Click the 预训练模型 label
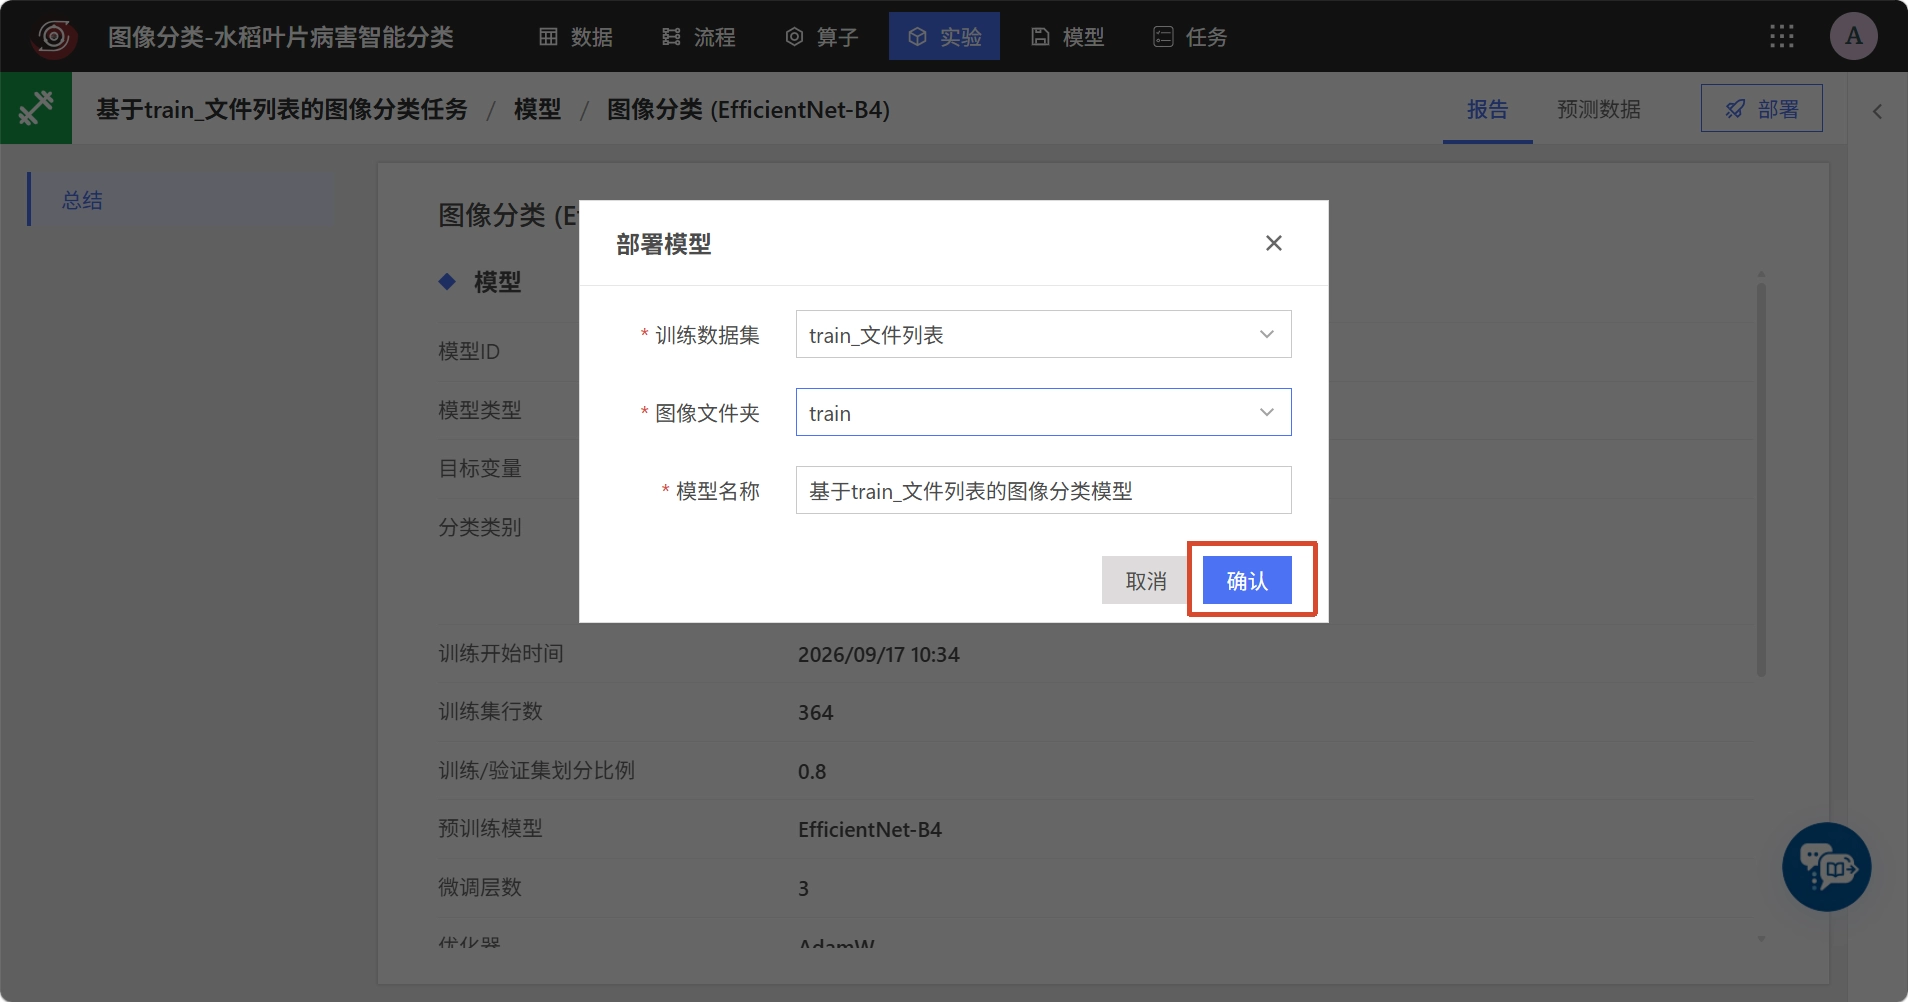 (x=490, y=828)
